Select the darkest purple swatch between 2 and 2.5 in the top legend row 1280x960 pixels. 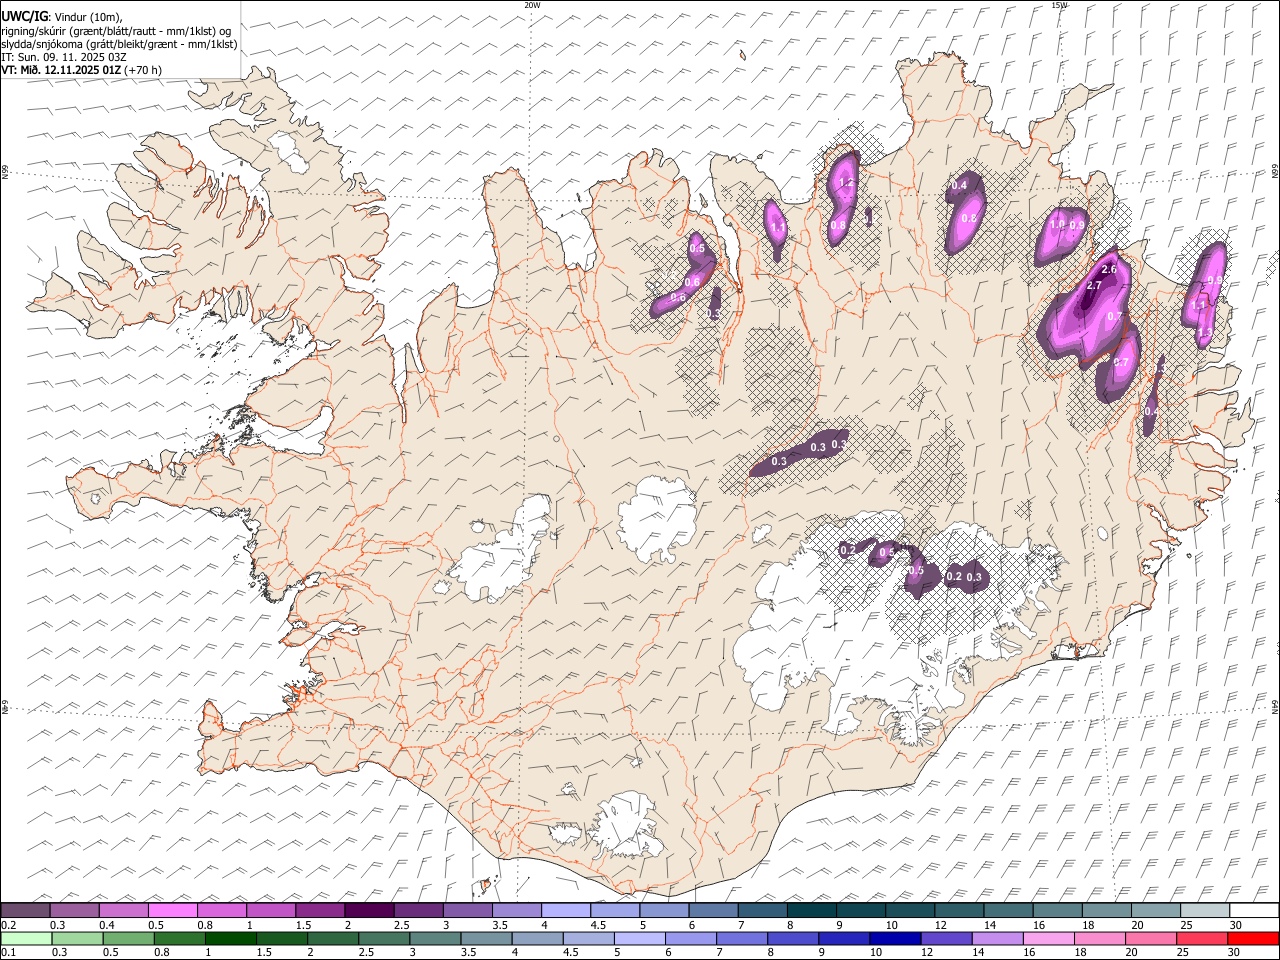coord(369,911)
